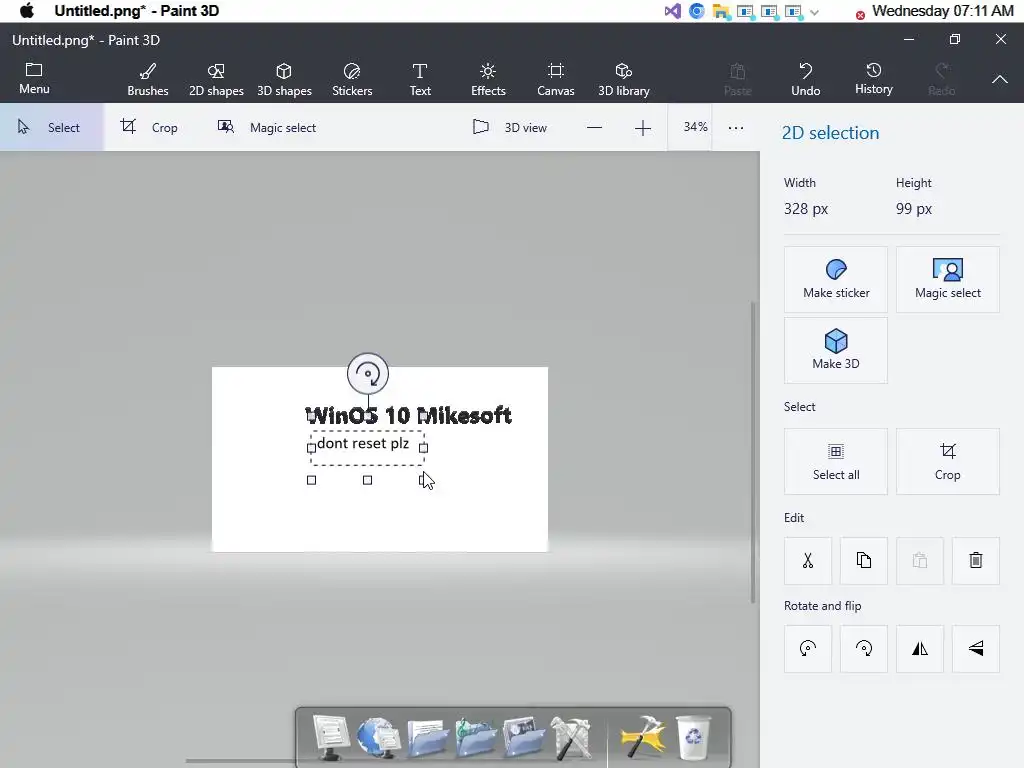Click the bottom-middle selection resize handle
The height and width of the screenshot is (768, 1024).
coord(368,480)
